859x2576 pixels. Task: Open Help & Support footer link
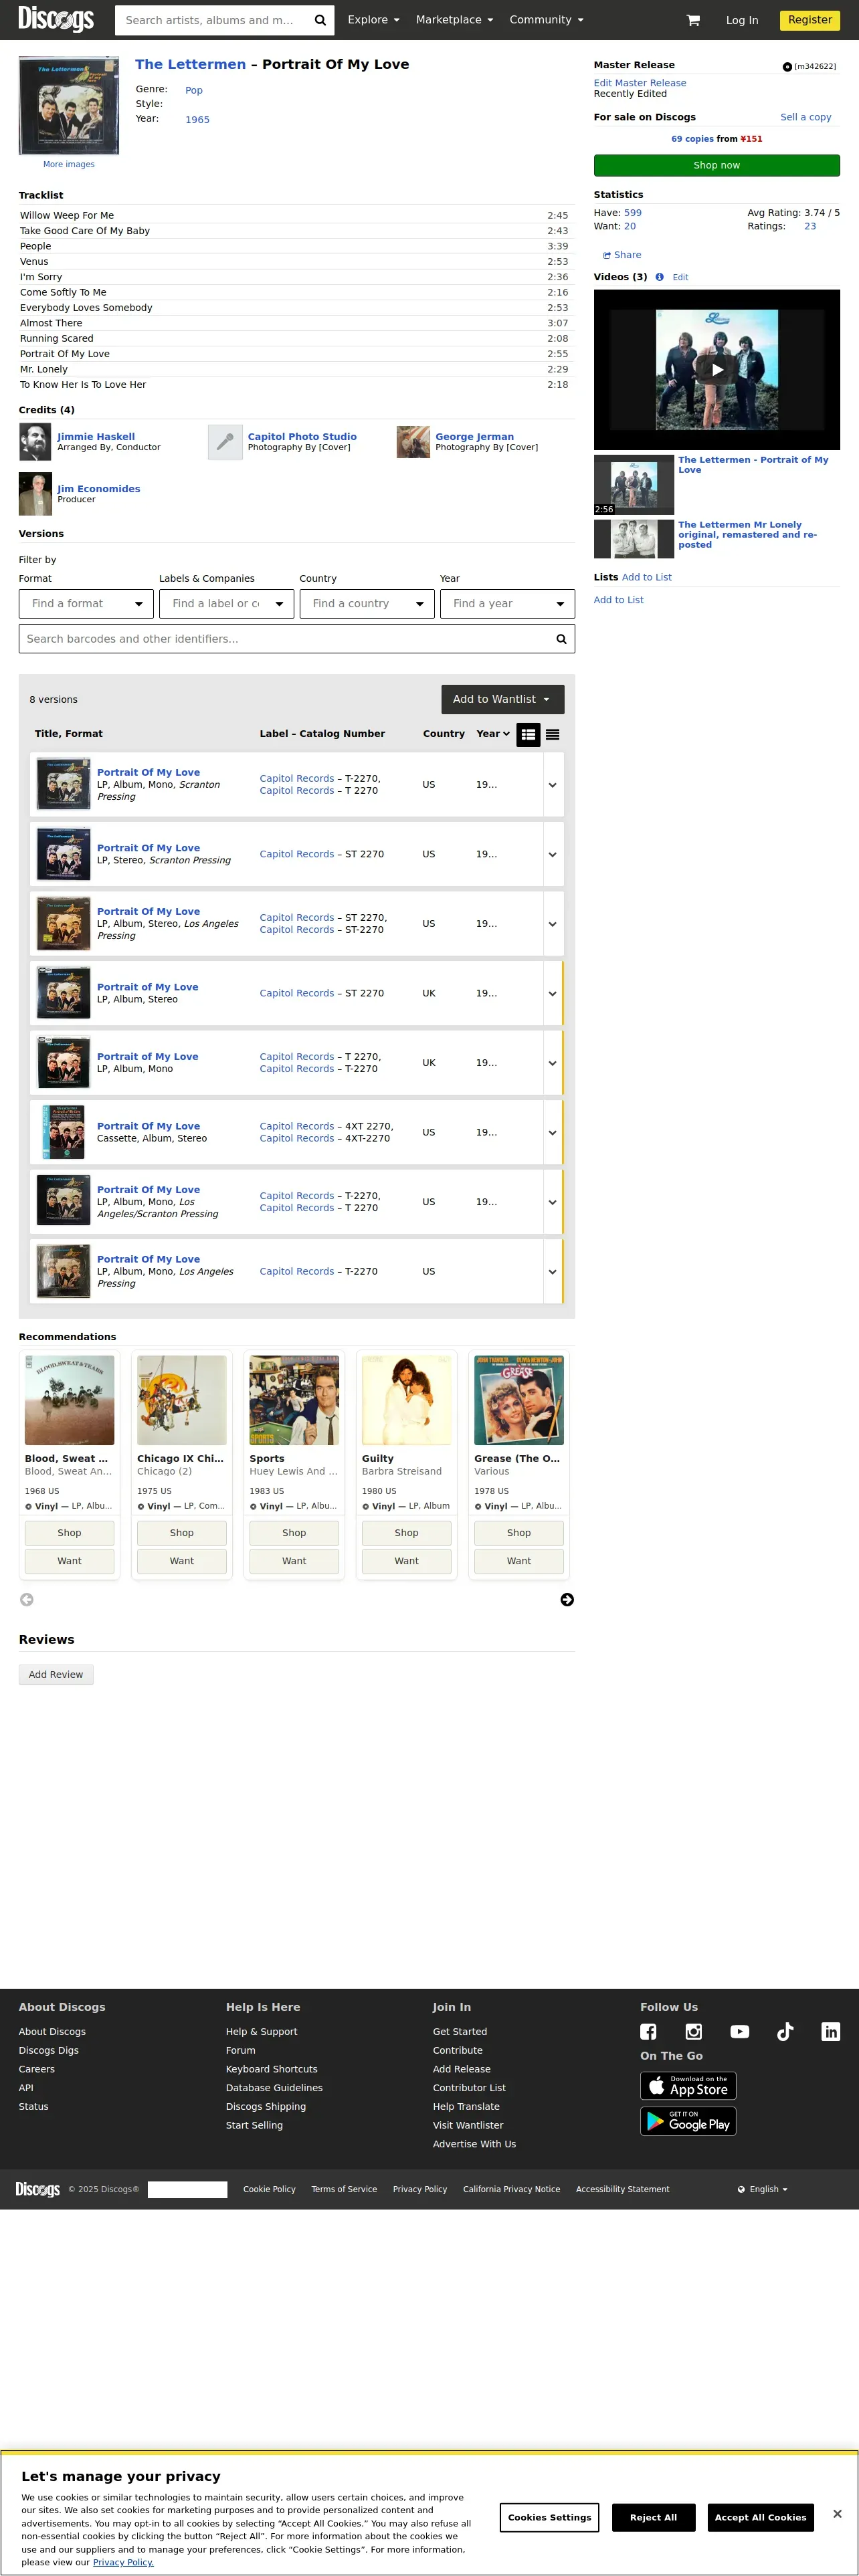pos(261,2032)
